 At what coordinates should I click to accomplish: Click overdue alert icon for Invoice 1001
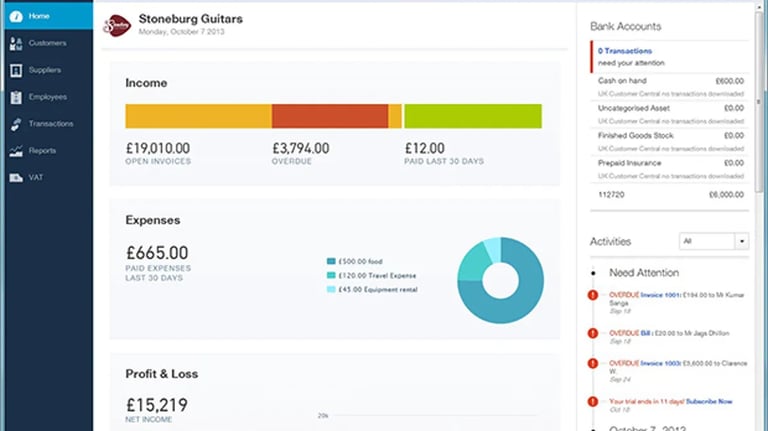tap(594, 295)
